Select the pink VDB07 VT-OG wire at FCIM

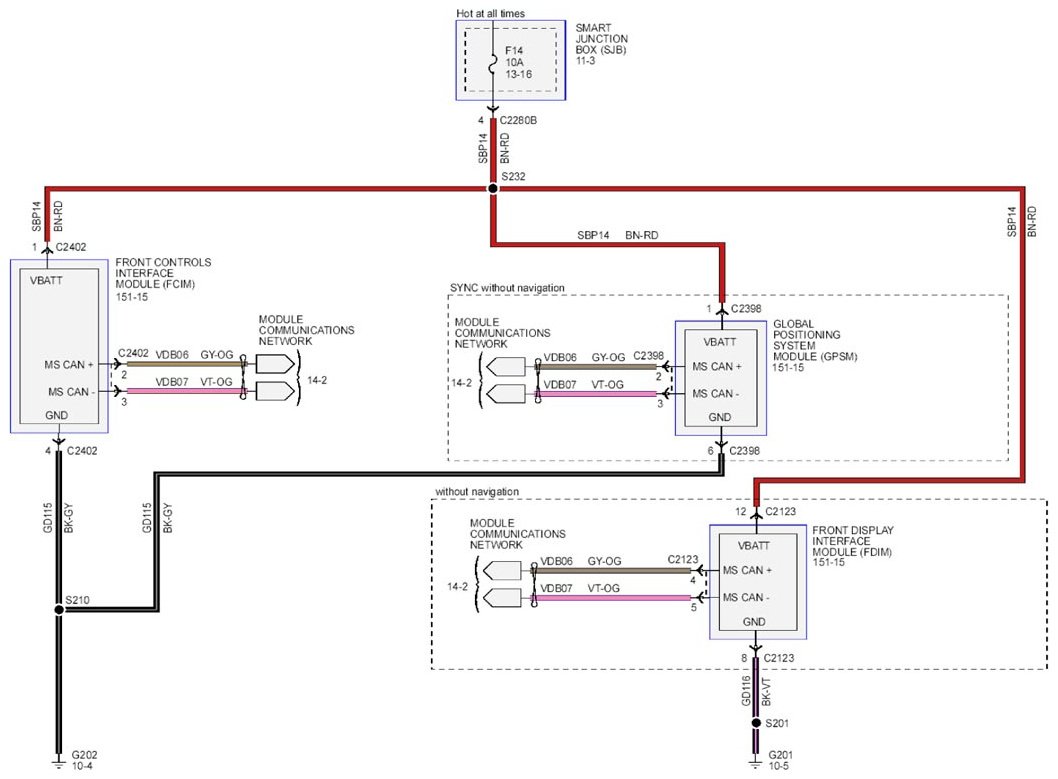coord(184,391)
